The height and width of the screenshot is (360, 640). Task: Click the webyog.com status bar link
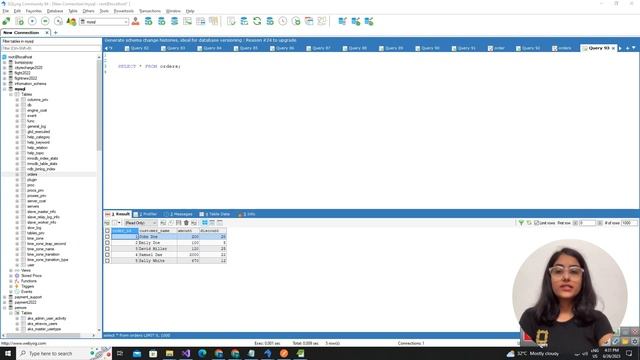click(x=23, y=343)
